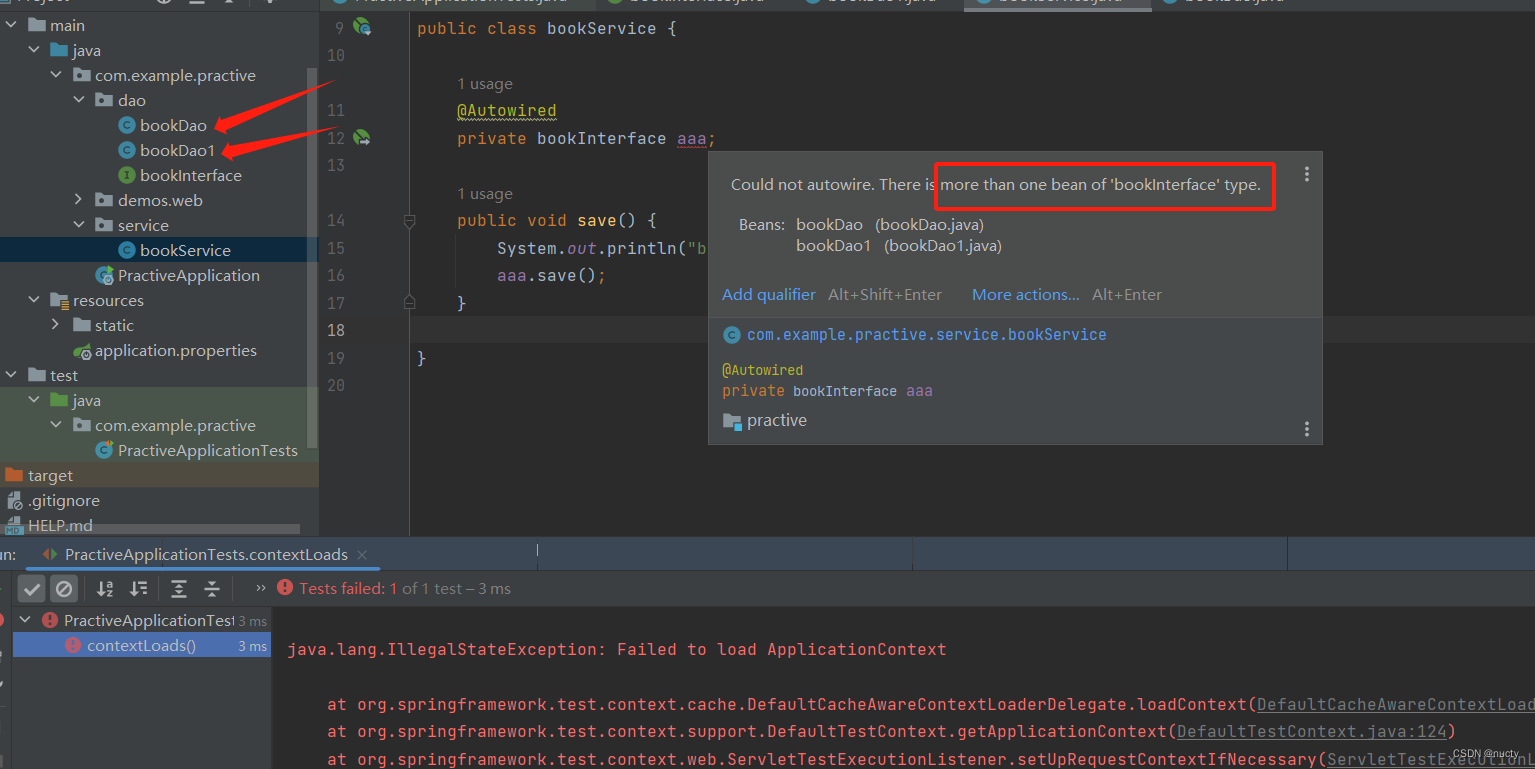
Task: Expand the static folder
Action: (57, 325)
